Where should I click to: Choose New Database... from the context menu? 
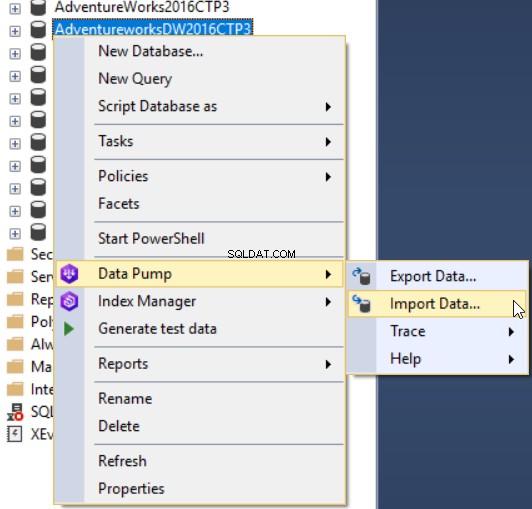200,52
